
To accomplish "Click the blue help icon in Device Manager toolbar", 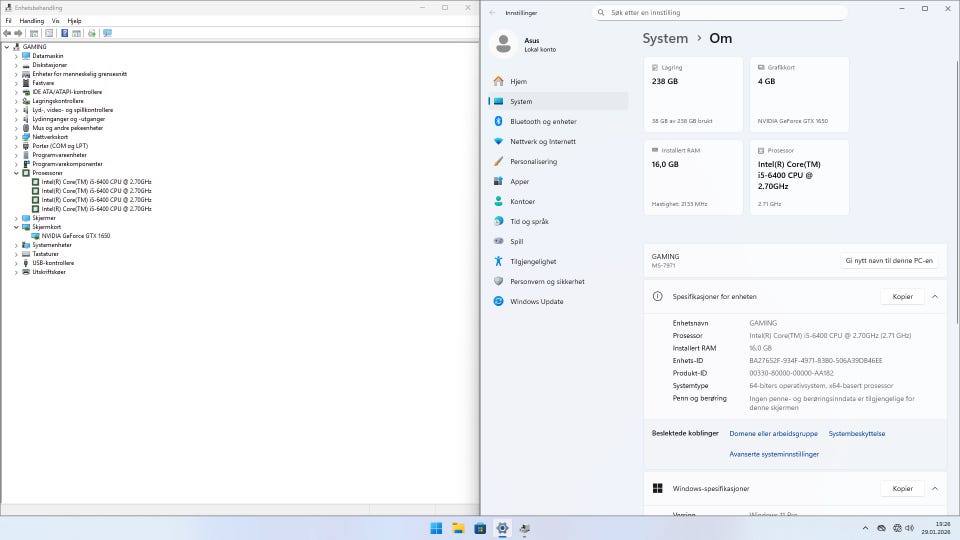I will click(x=64, y=33).
